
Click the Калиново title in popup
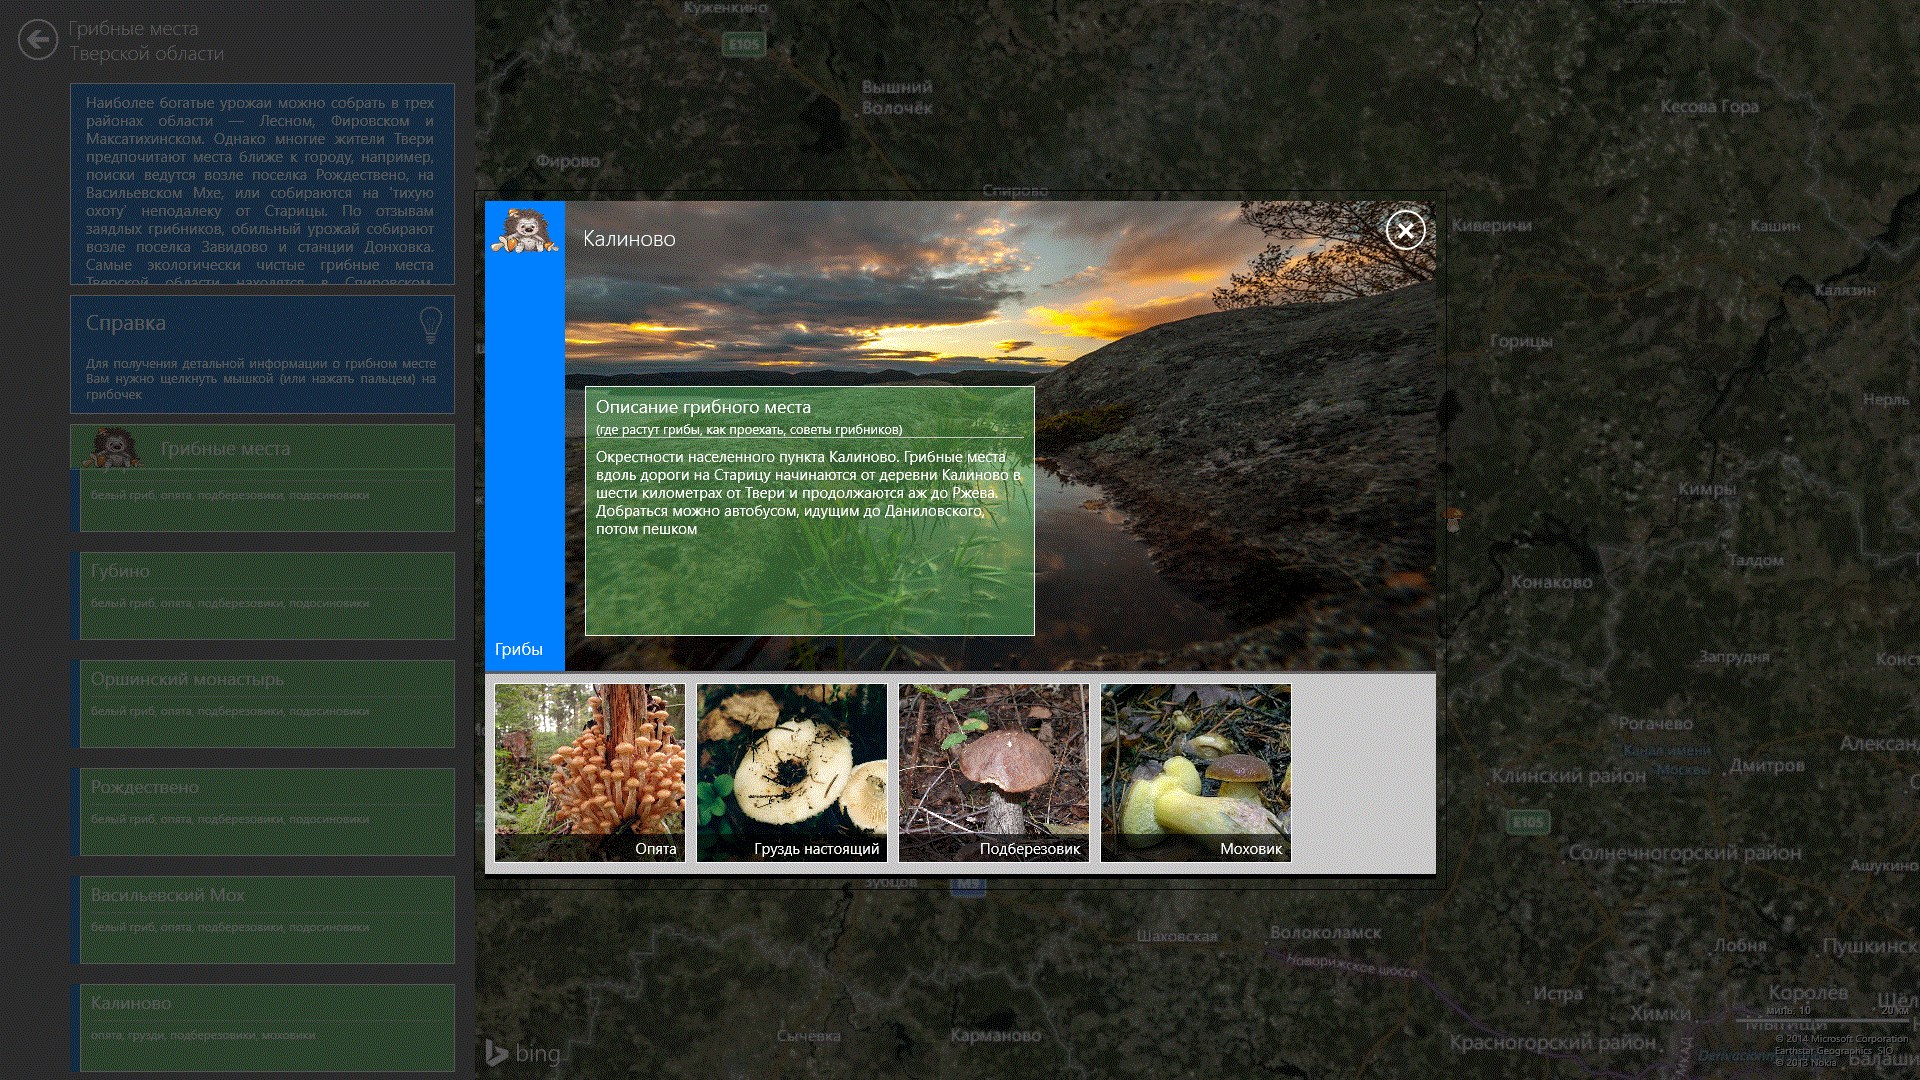click(629, 239)
